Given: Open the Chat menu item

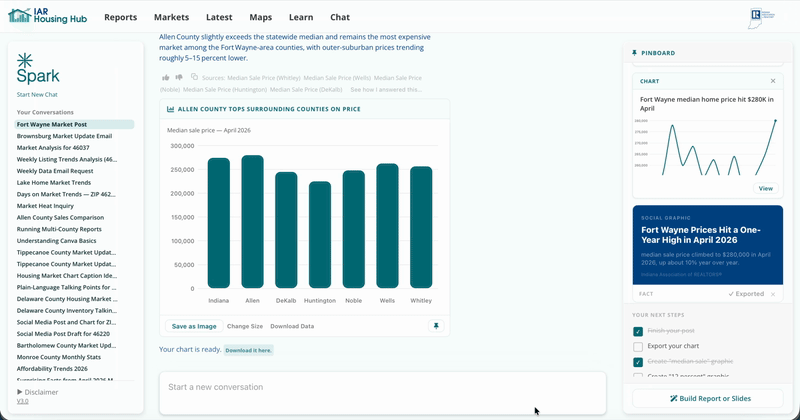Looking at the screenshot, I should (x=340, y=17).
